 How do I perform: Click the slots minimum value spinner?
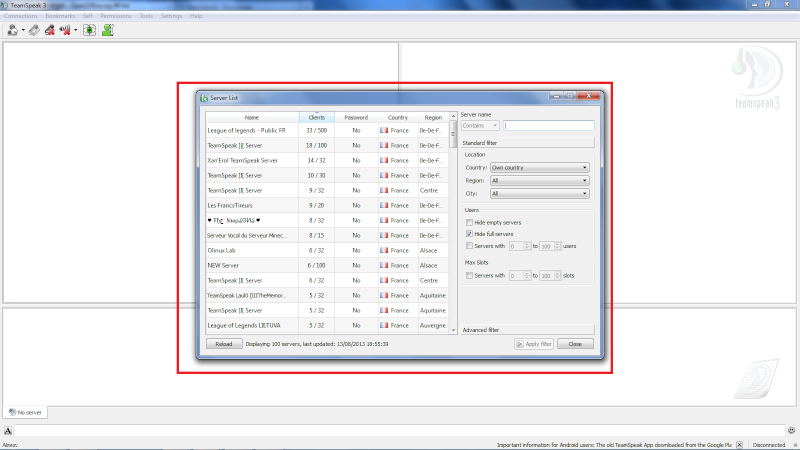click(x=520, y=276)
